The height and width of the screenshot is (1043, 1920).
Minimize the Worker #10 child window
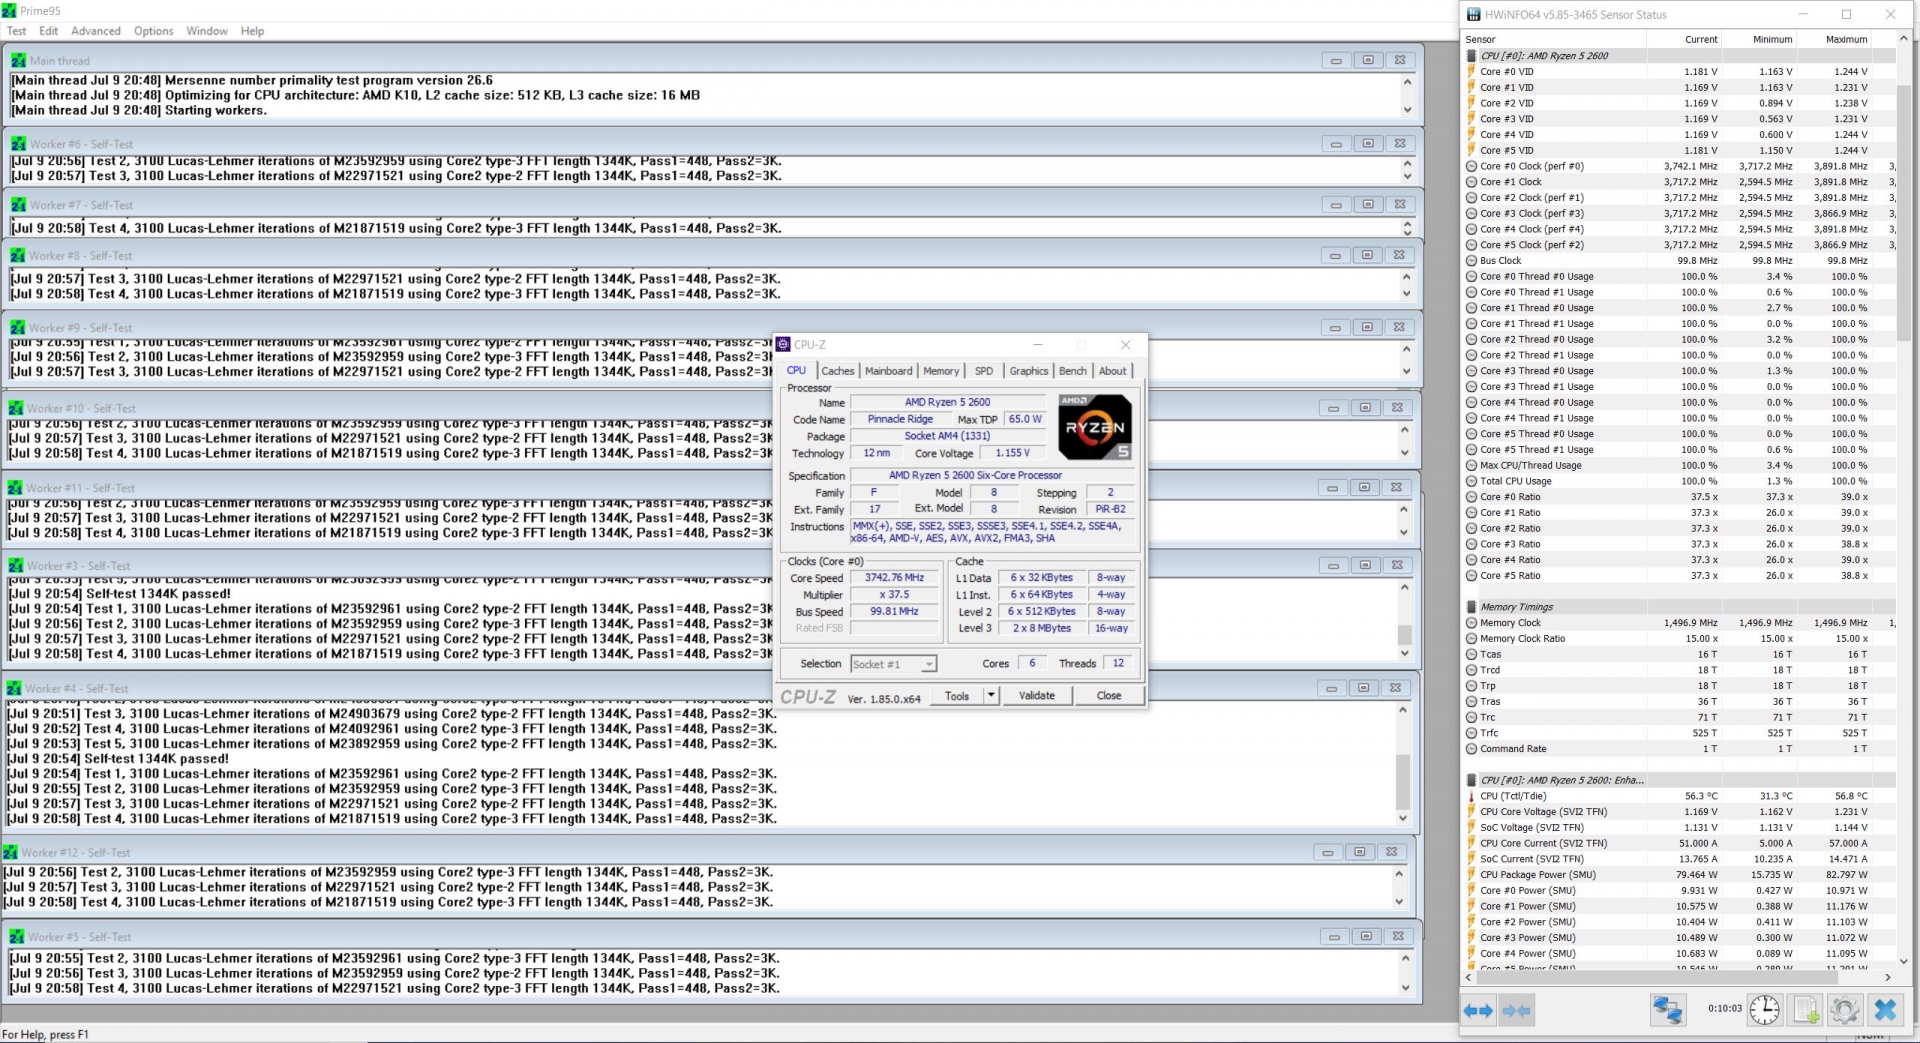pyautogui.click(x=1333, y=408)
